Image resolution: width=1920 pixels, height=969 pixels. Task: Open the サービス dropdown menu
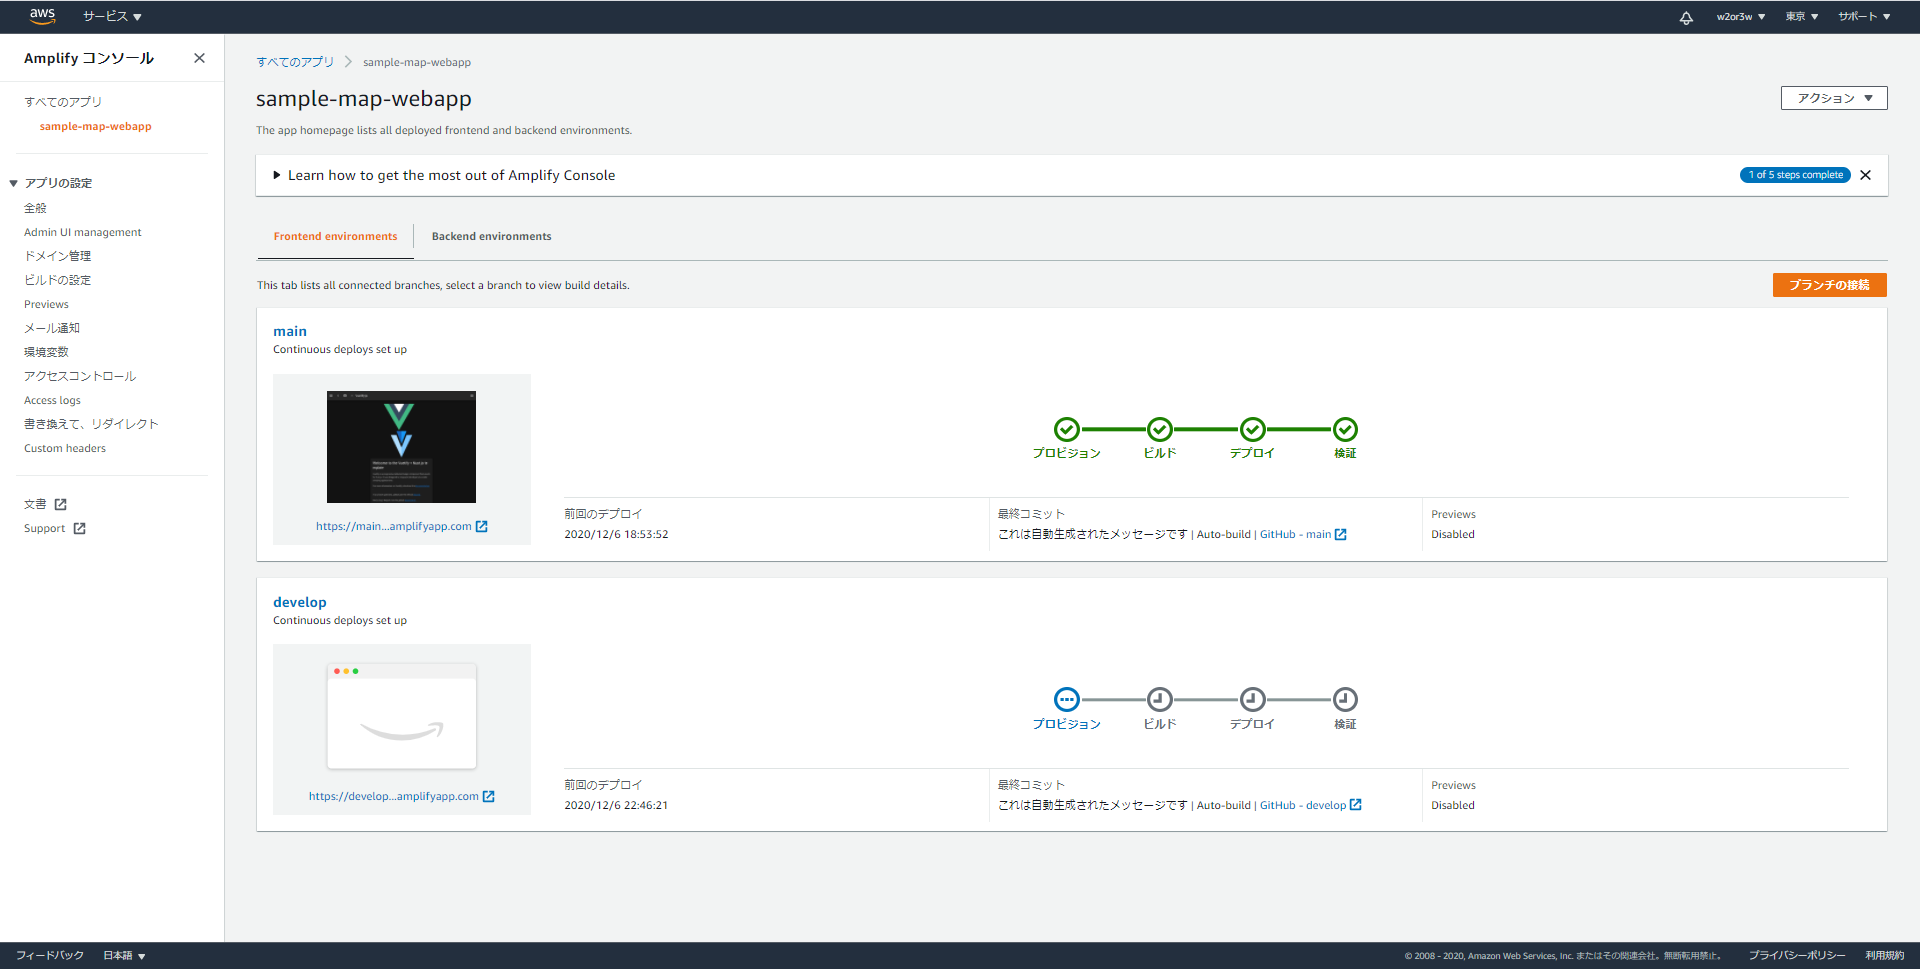click(112, 17)
